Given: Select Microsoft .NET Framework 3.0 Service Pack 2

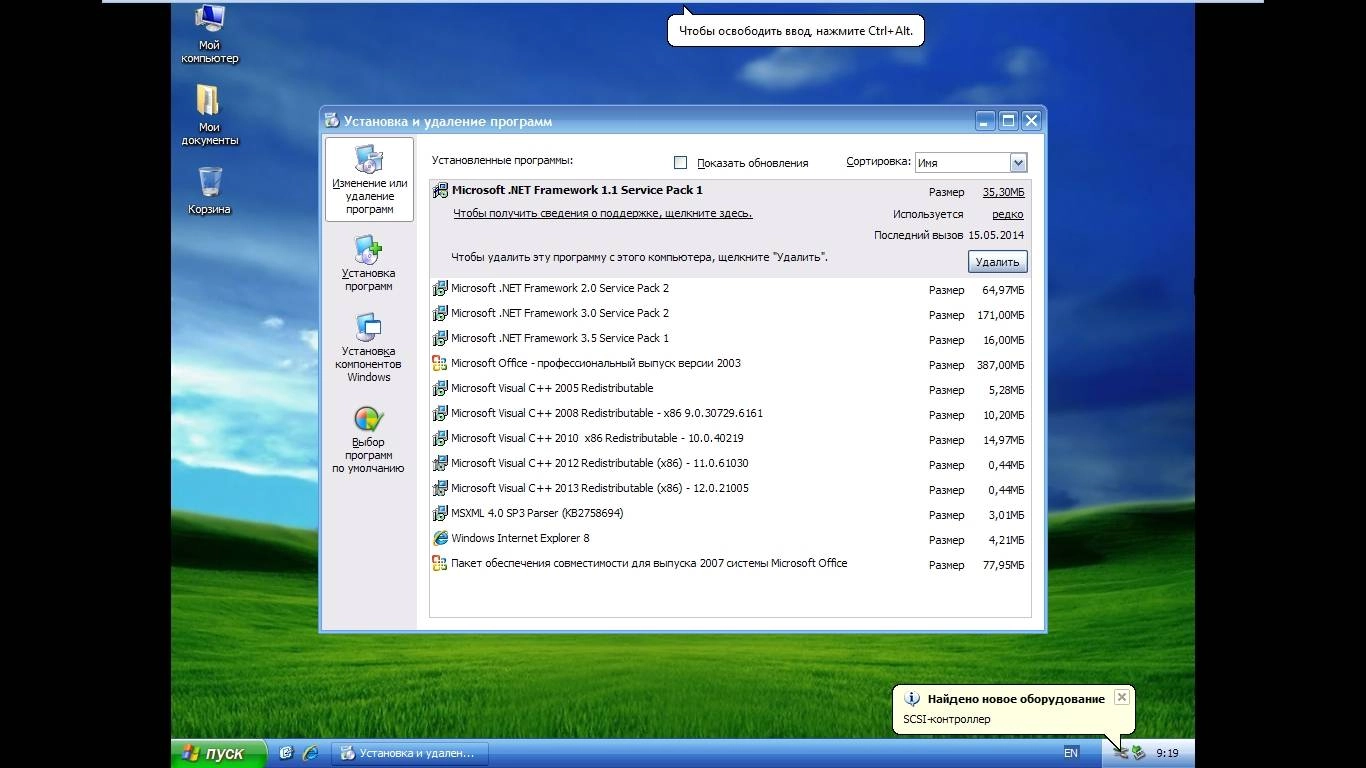Looking at the screenshot, I should point(730,314).
